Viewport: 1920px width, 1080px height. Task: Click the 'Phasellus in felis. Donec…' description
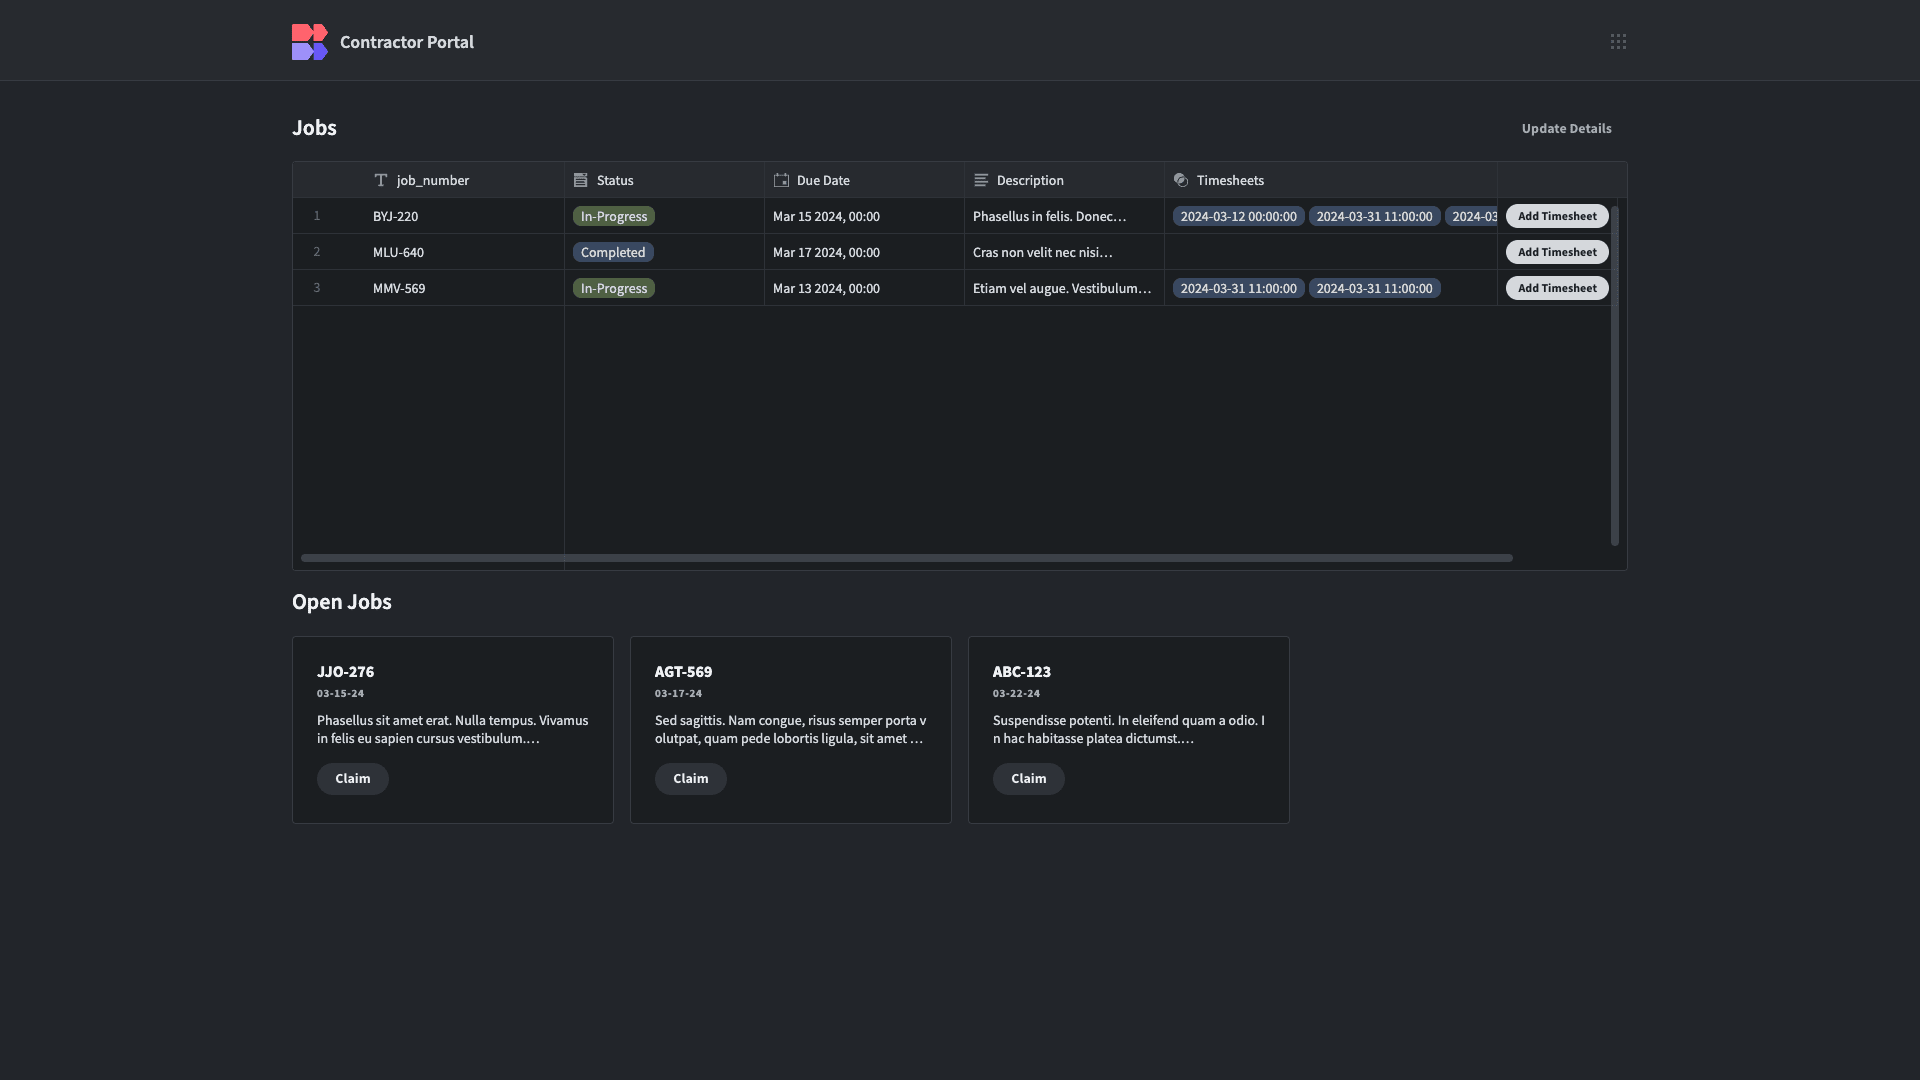(x=1049, y=216)
